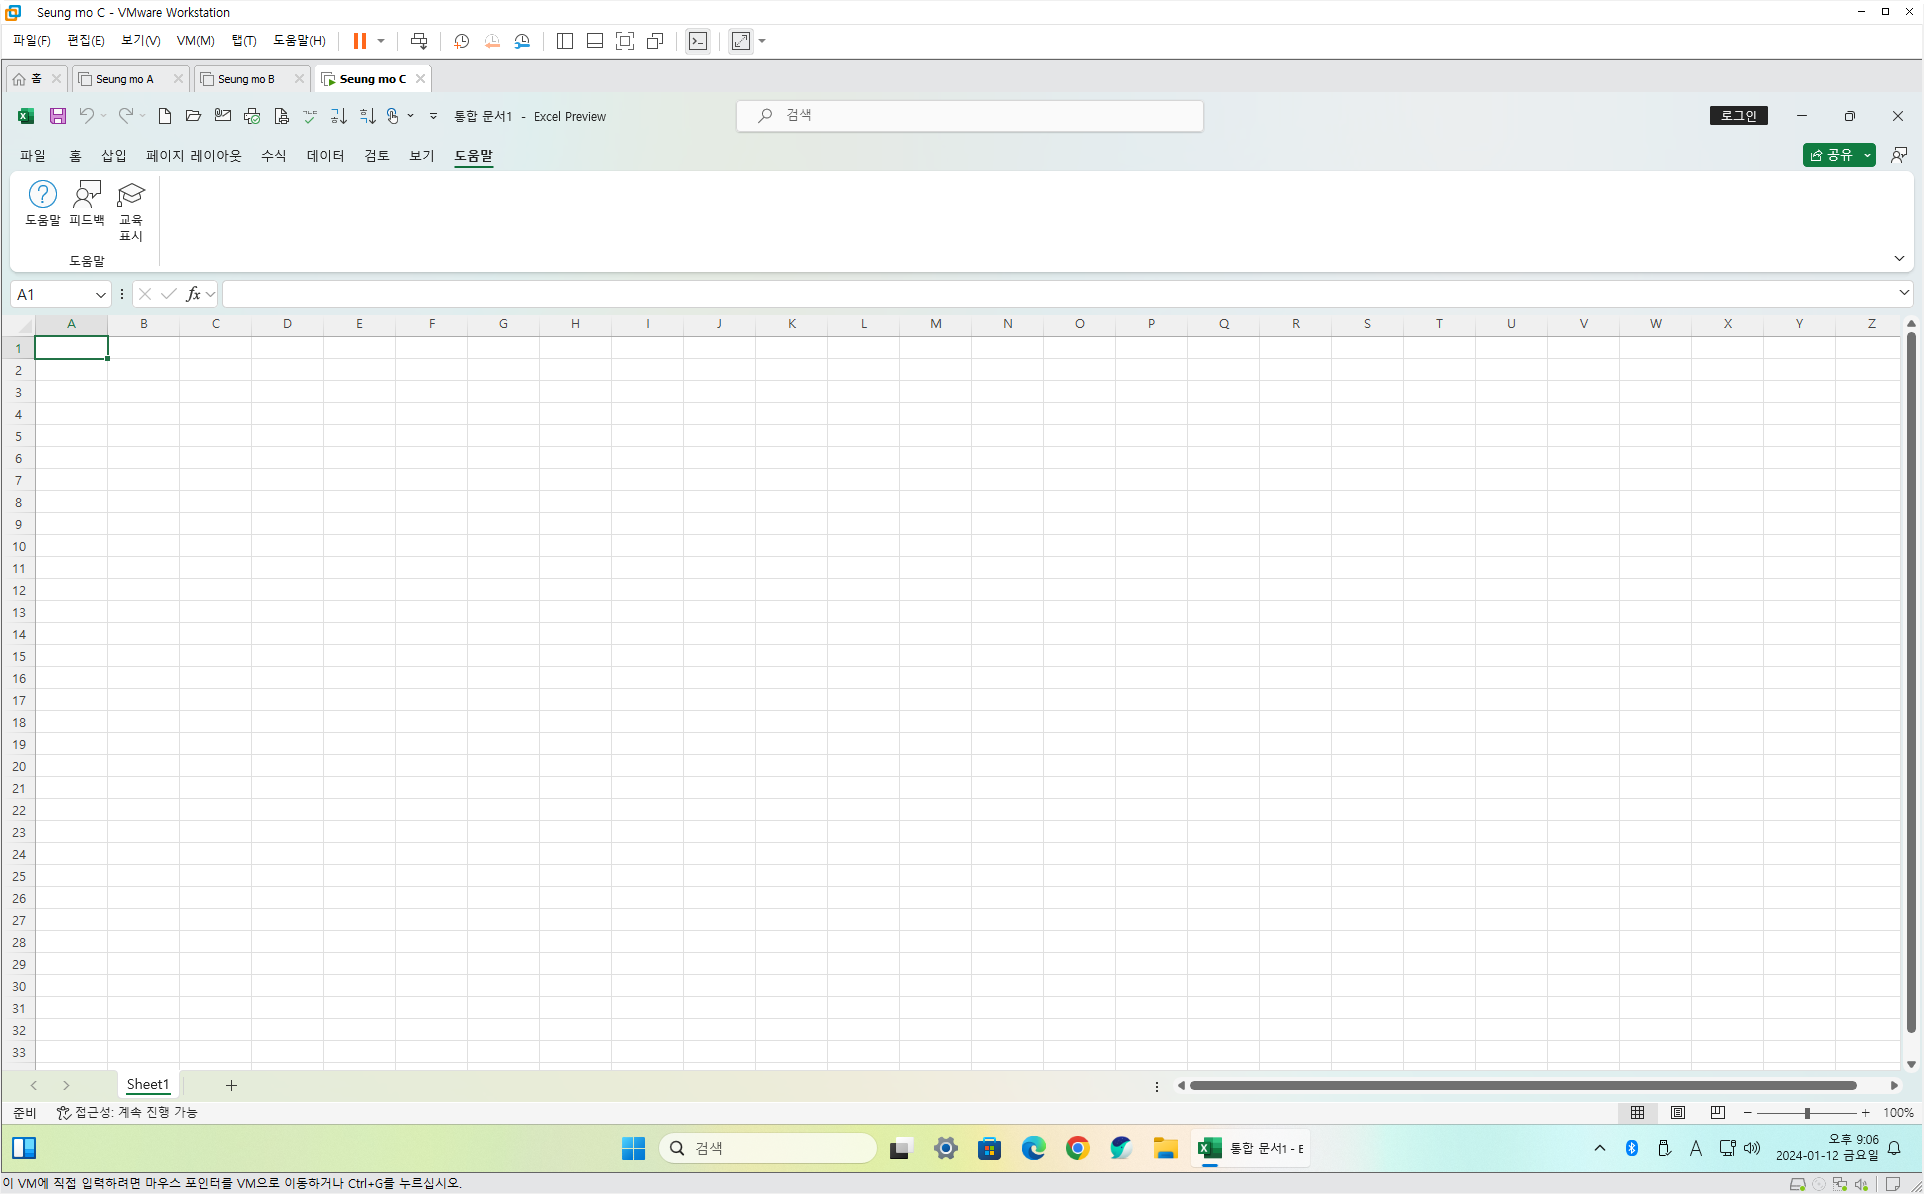Expand the formula bar chevron
1924x1194 pixels.
click(x=1903, y=293)
